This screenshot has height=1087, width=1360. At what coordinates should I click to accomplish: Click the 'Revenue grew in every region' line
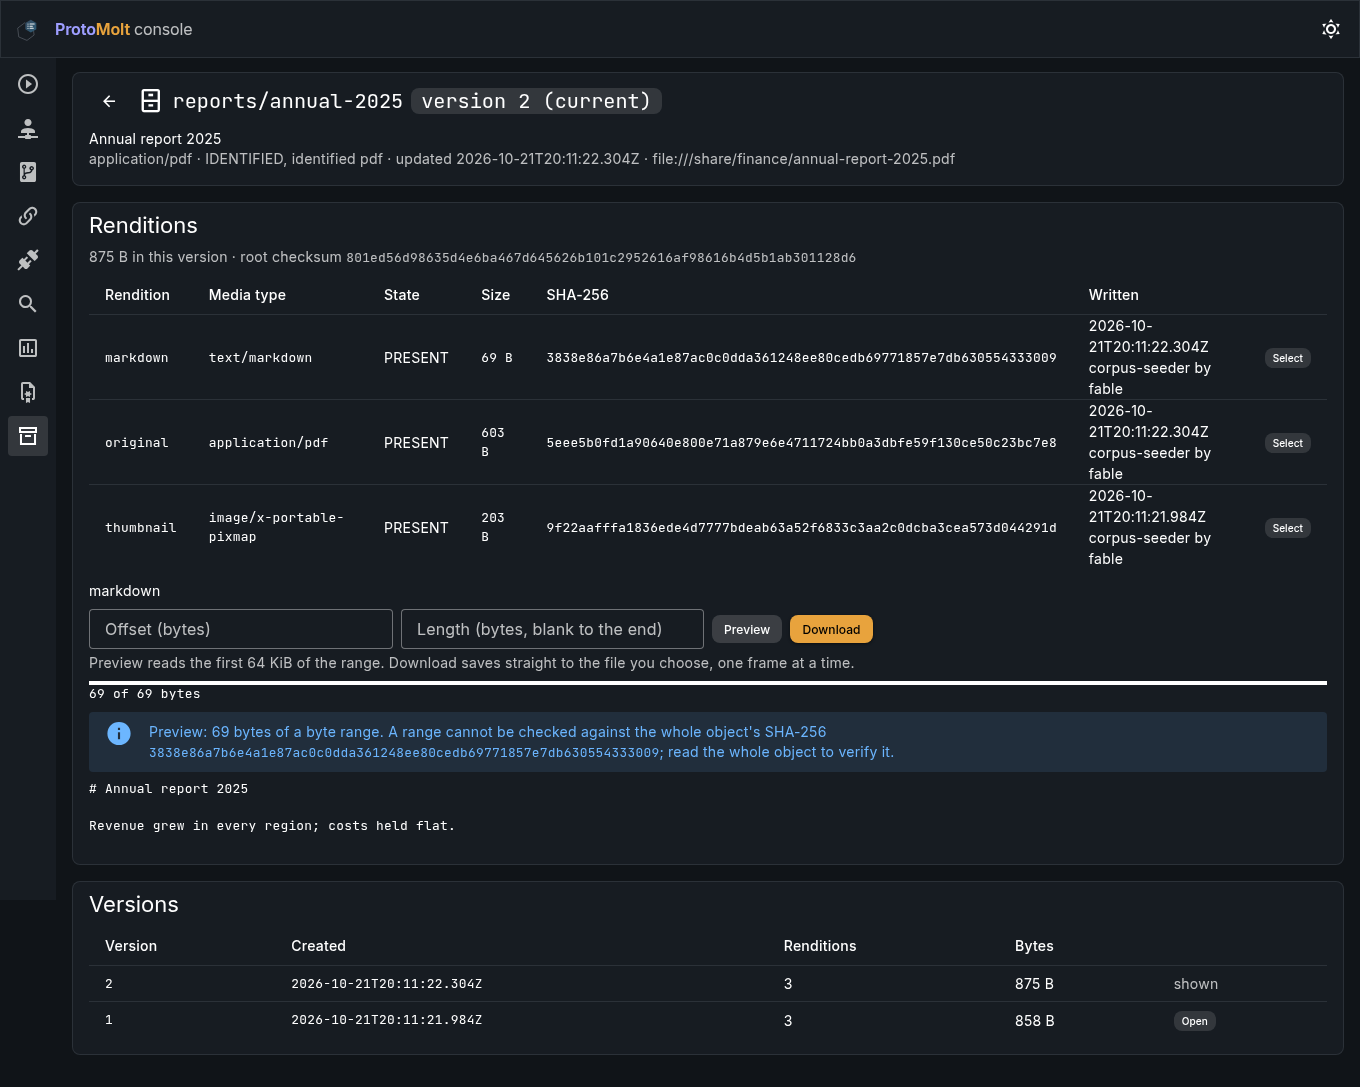point(272,826)
